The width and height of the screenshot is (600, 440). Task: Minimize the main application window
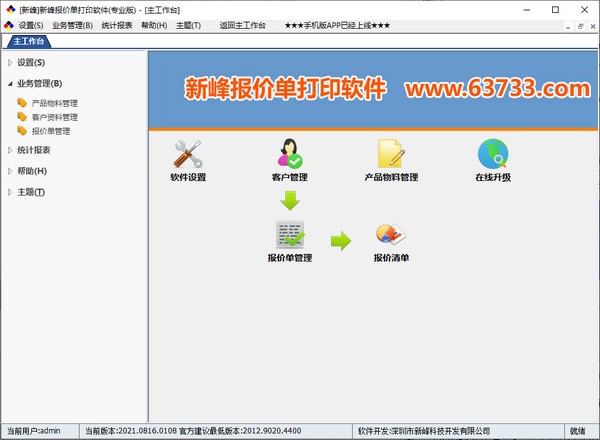(x=527, y=10)
